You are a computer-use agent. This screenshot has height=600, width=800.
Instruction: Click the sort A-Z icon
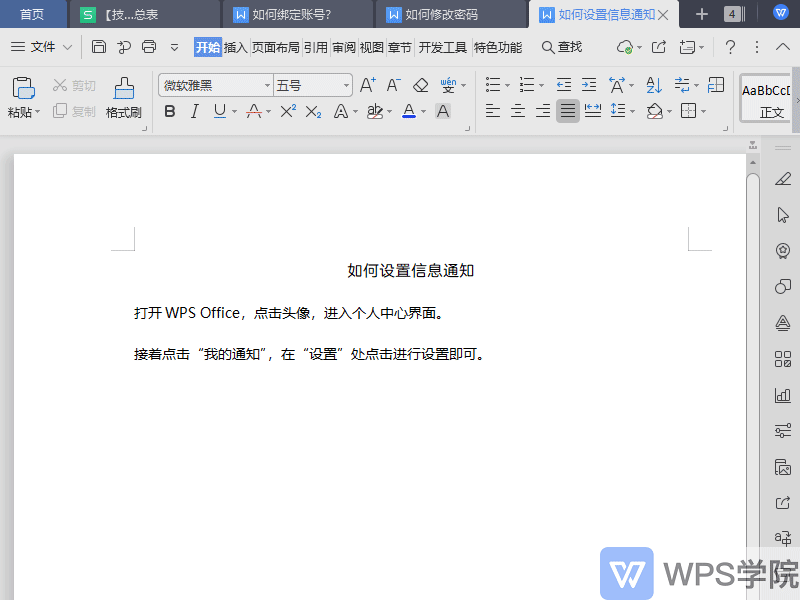654,85
